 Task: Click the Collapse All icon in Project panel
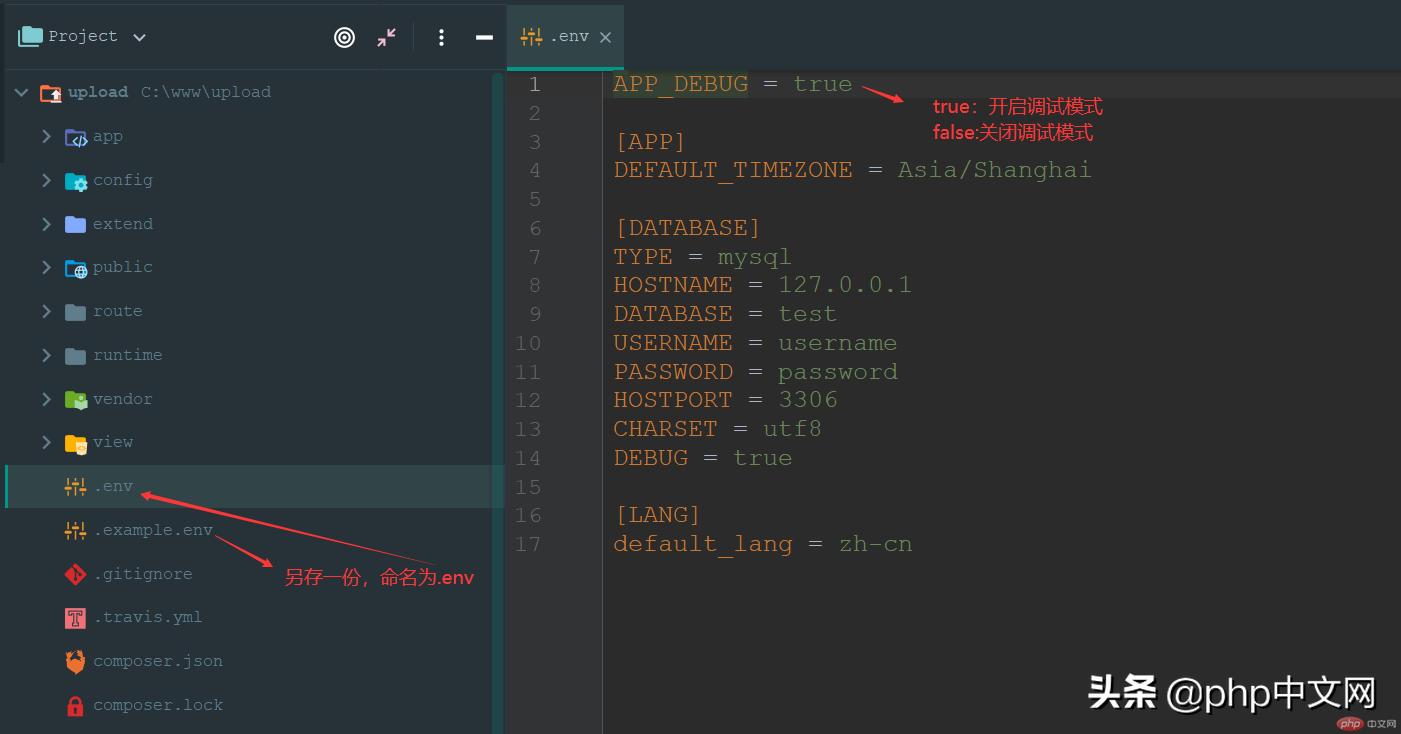coord(387,37)
